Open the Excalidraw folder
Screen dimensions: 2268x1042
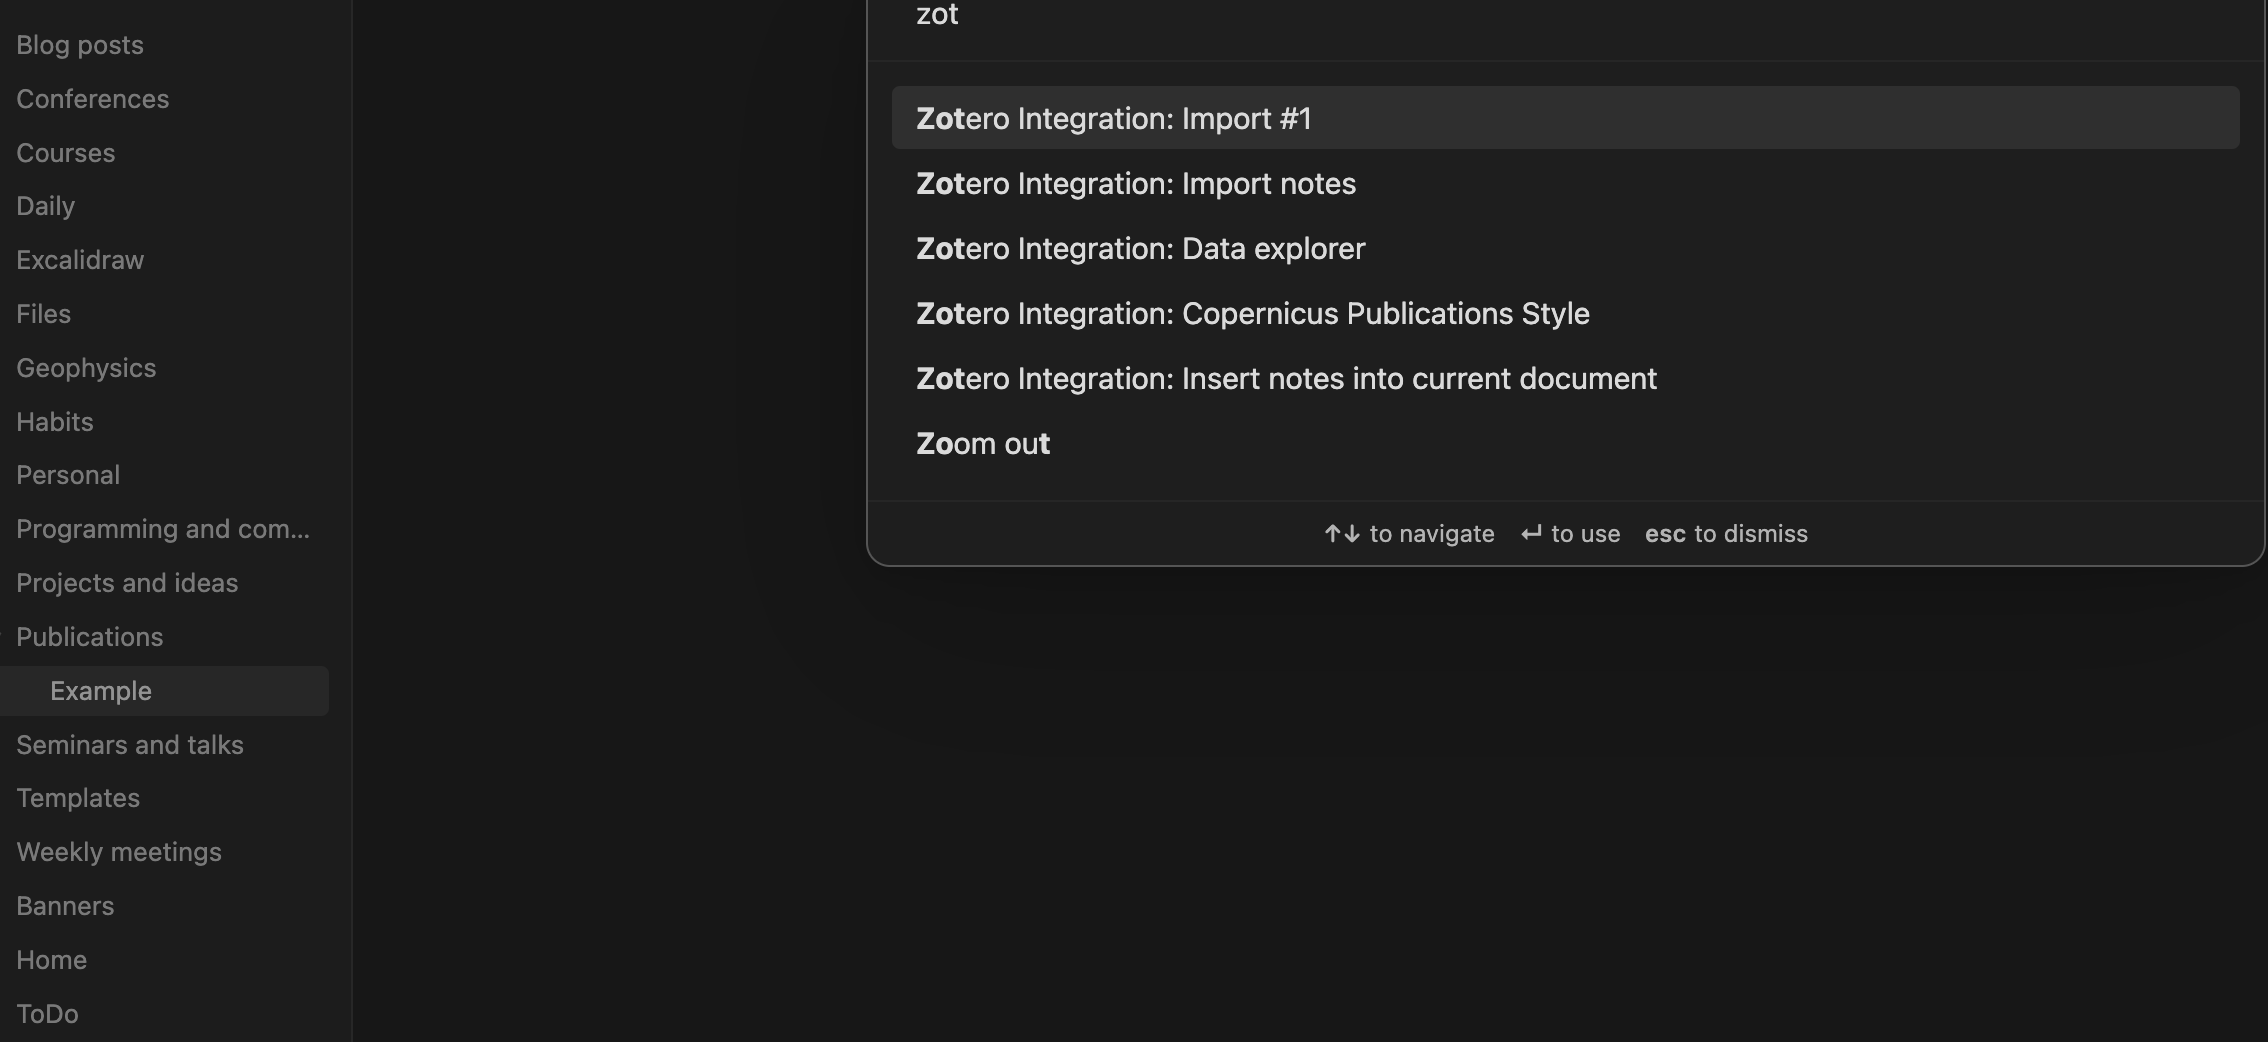pyautogui.click(x=79, y=259)
